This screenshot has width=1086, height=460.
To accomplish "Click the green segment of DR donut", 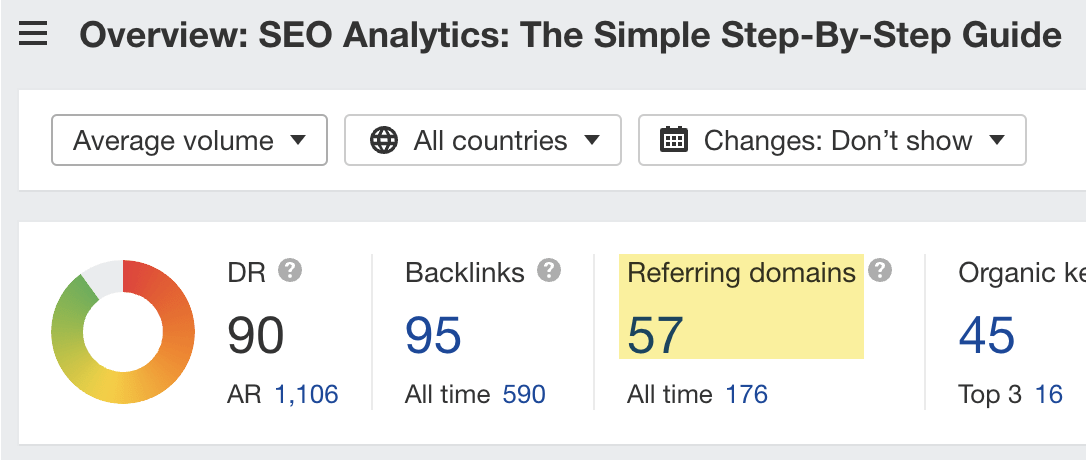I will (x=68, y=313).
